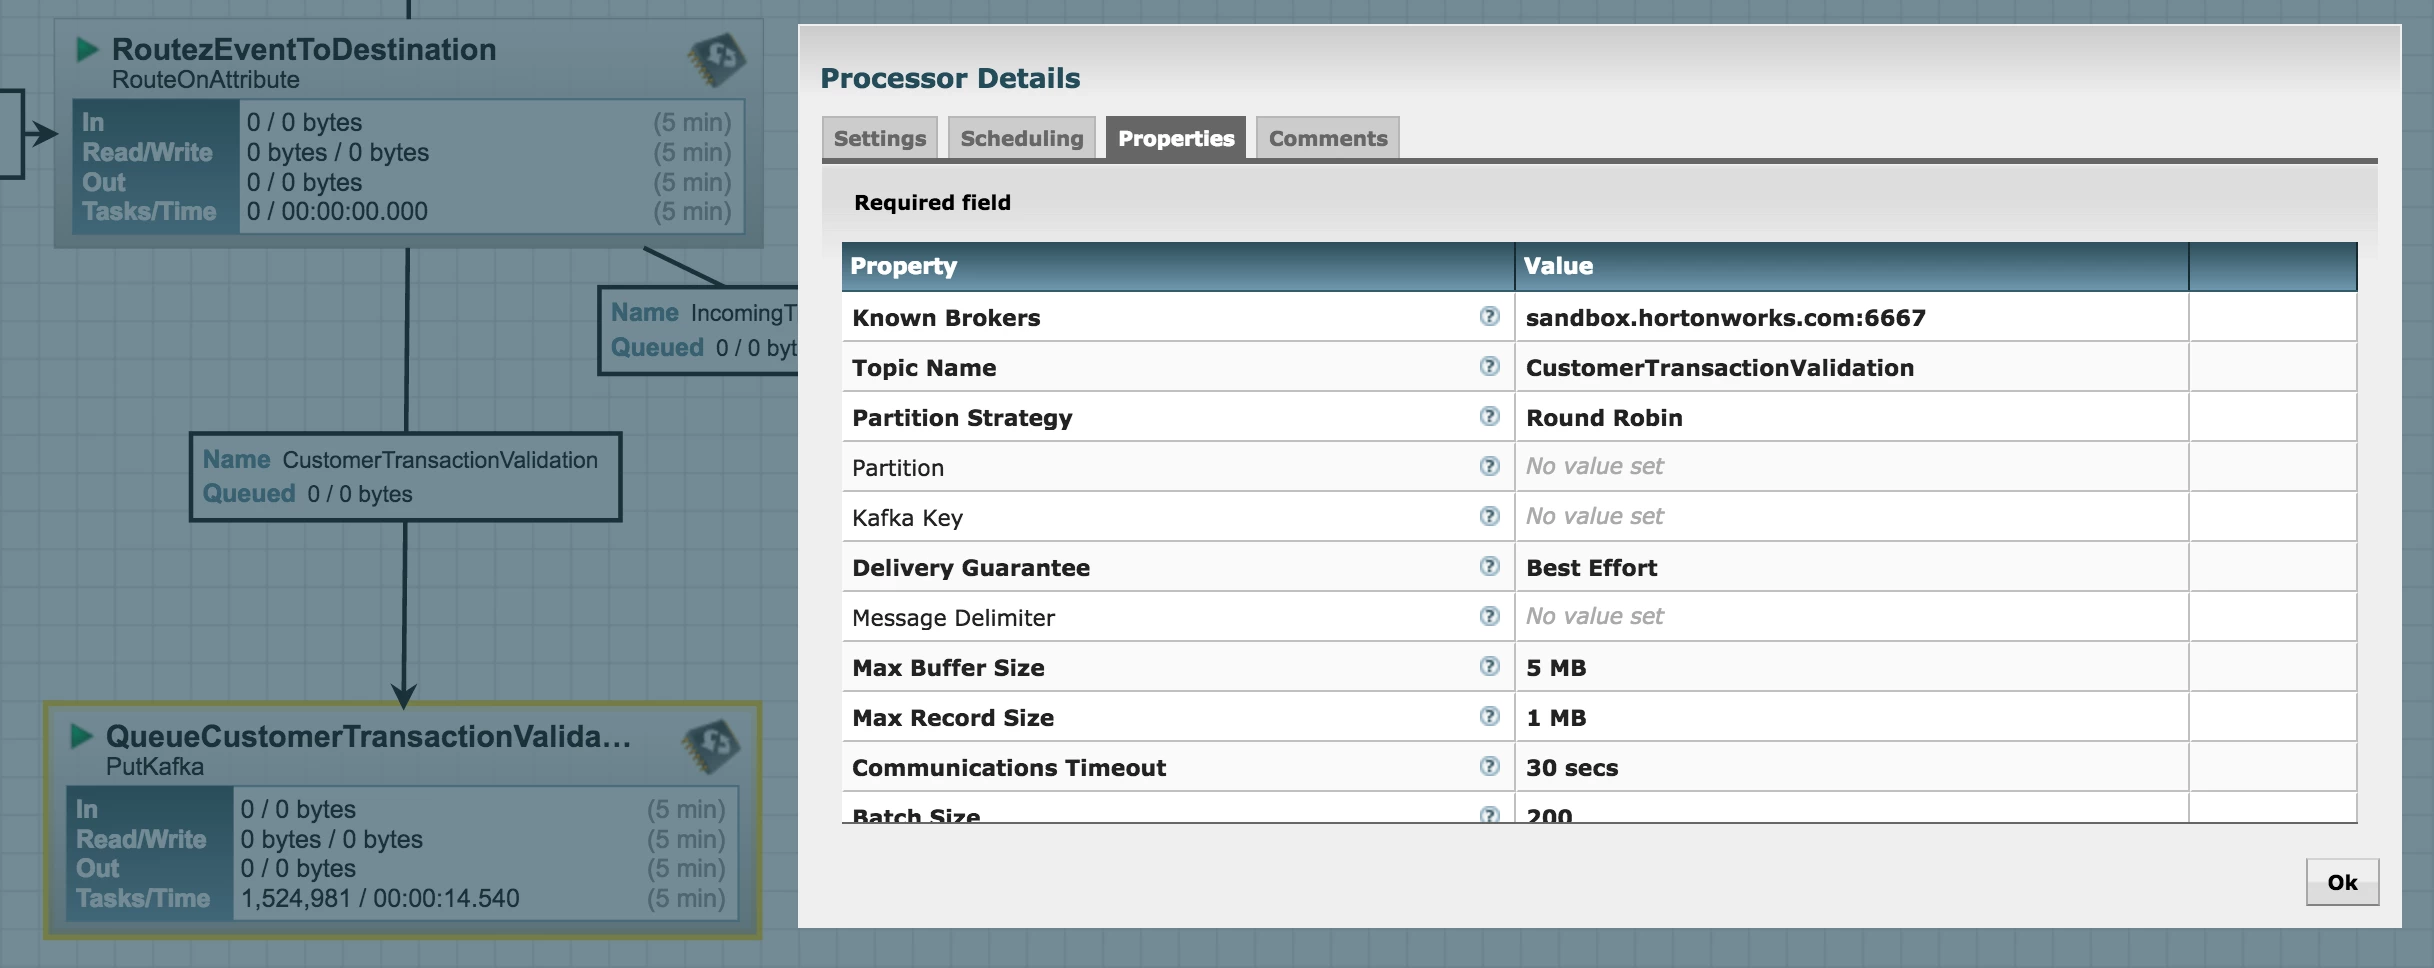Viewport: 2434px width, 968px height.
Task: Click run status arrow of QueueCustomerTransactionValida processor
Action: tap(81, 736)
